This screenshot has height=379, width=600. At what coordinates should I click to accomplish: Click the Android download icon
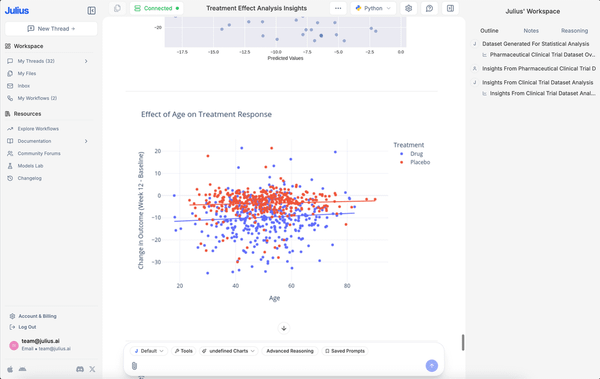coord(23,369)
